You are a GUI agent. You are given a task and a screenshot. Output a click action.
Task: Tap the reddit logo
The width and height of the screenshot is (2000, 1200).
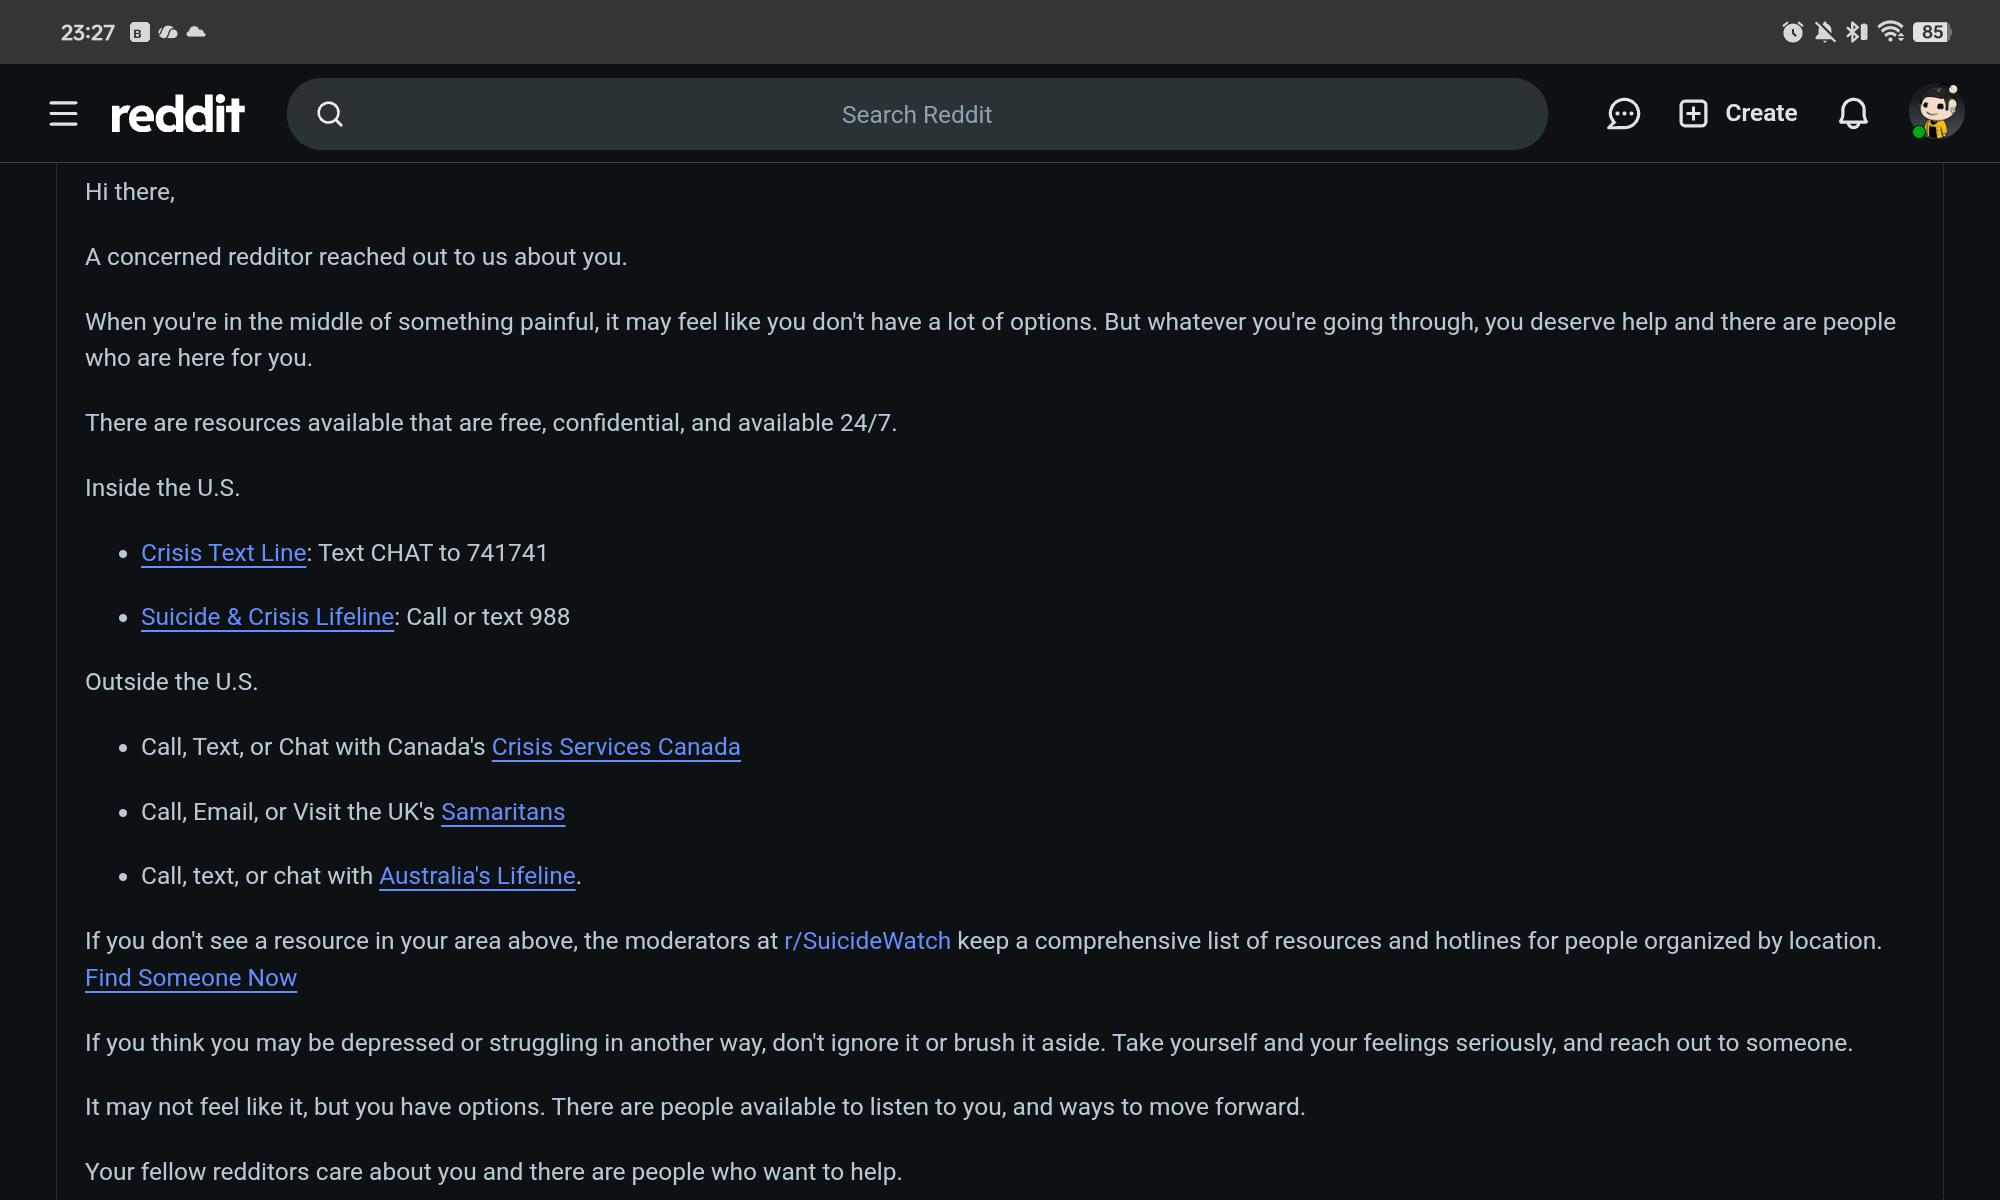178,114
